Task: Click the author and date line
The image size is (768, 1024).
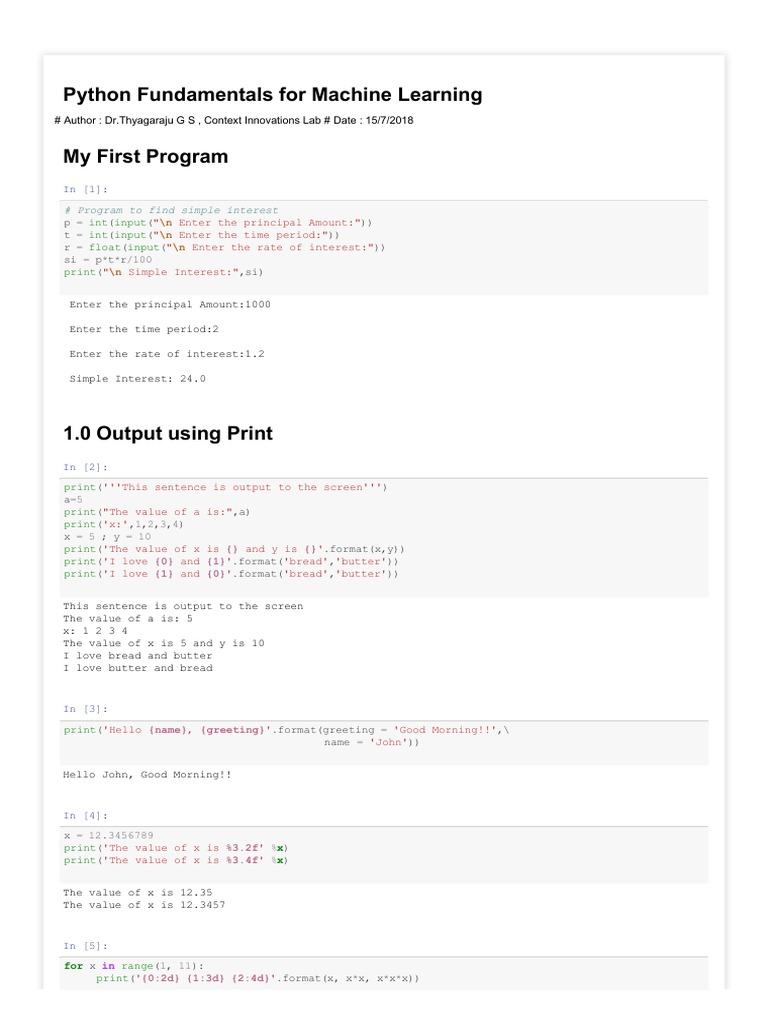Action: [x=234, y=121]
